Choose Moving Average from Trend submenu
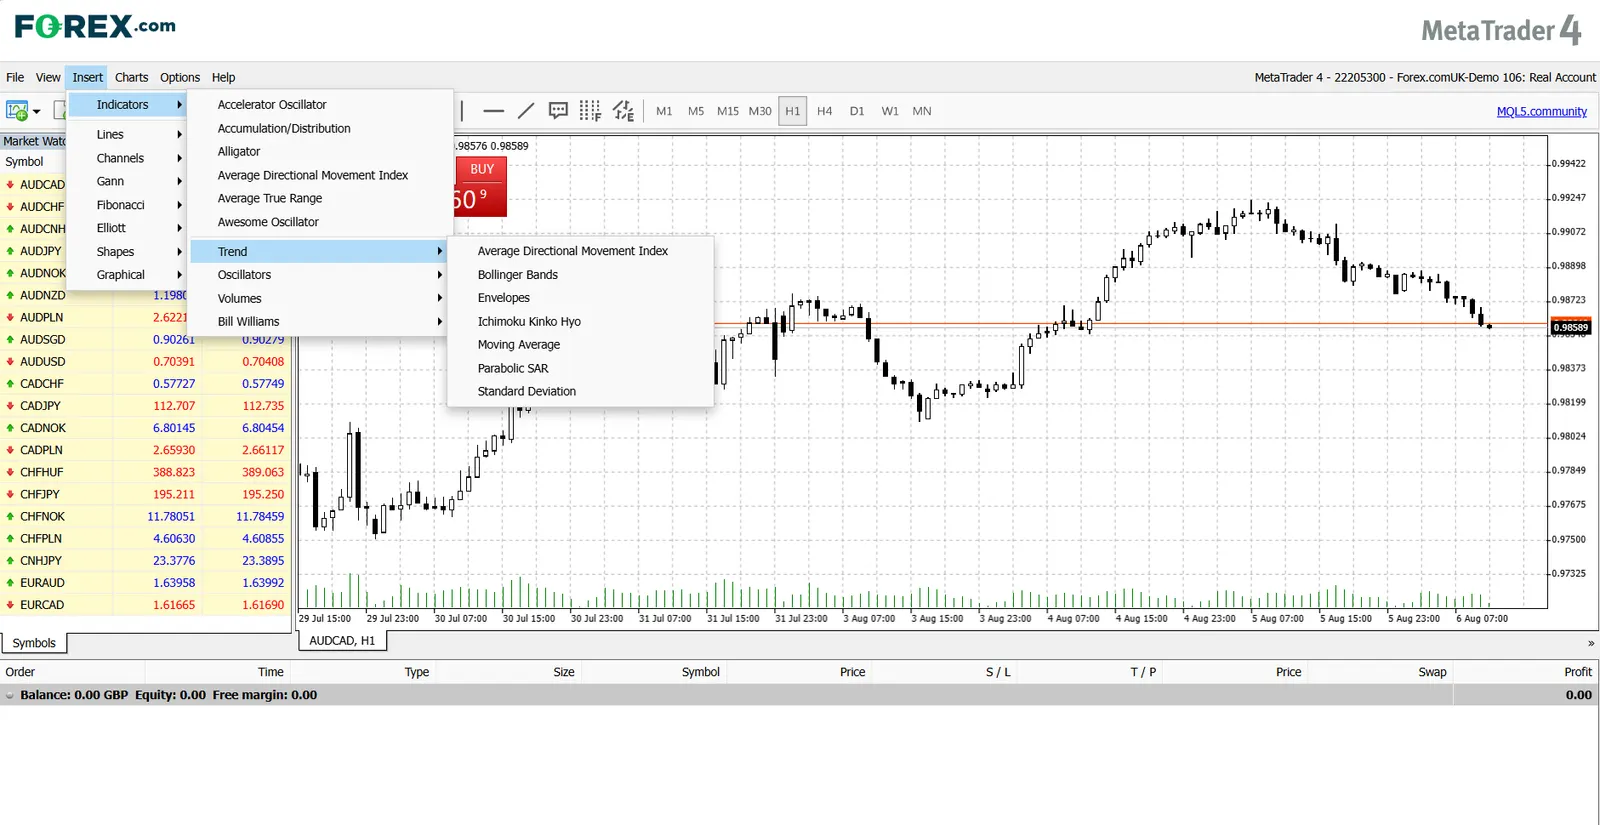Image resolution: width=1600 pixels, height=825 pixels. [581, 345]
